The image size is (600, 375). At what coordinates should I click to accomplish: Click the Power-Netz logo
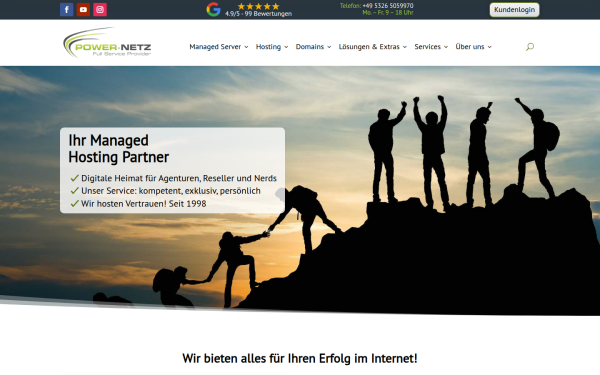pos(107,42)
